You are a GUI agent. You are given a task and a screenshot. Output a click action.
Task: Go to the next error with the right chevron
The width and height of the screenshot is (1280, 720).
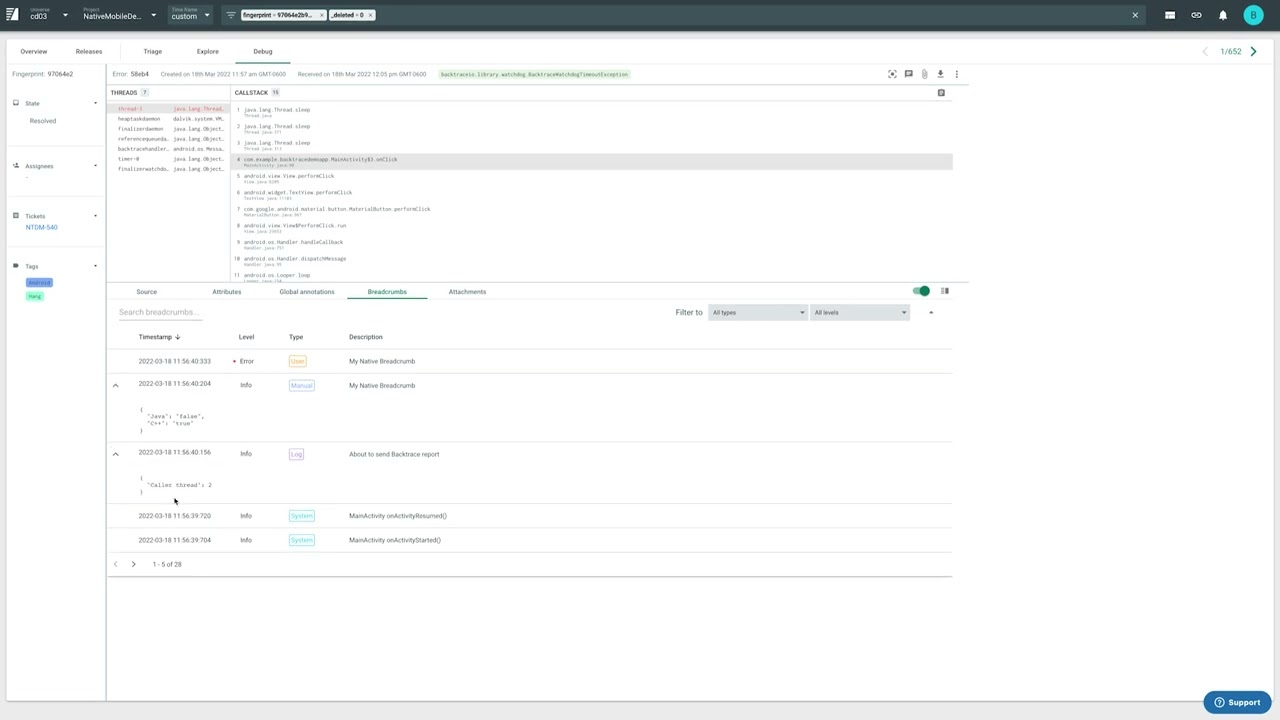1253,51
